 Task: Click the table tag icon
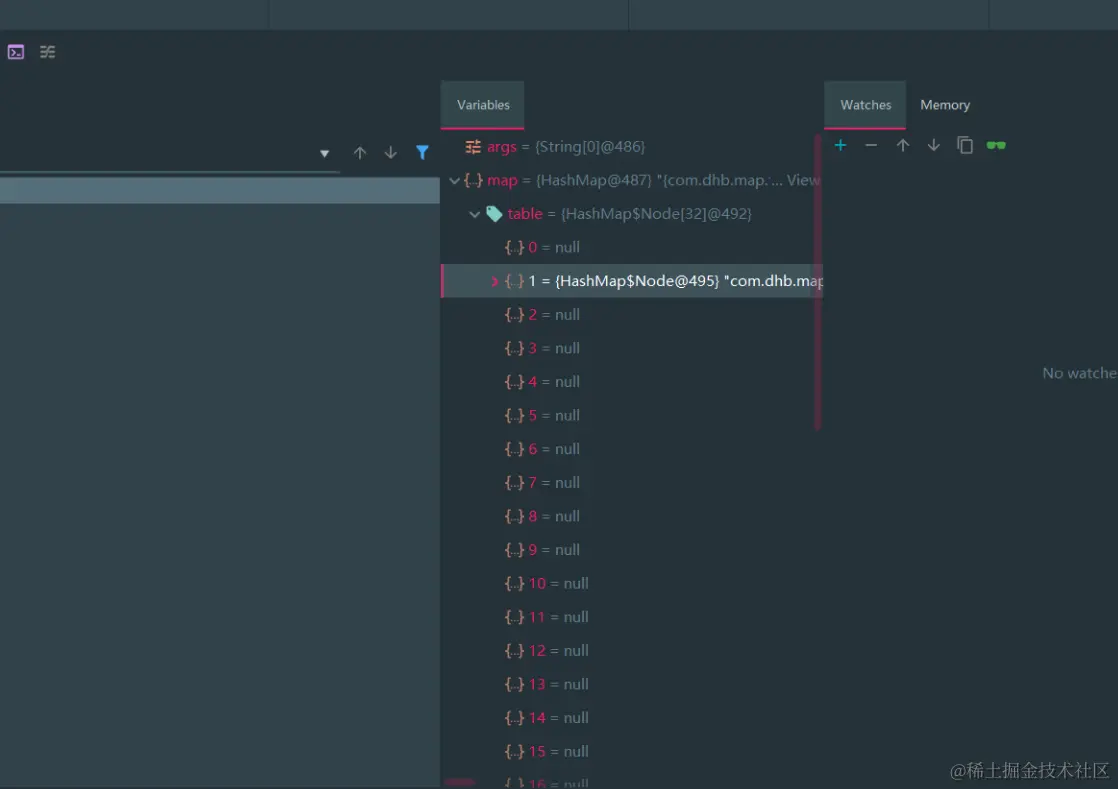coord(494,214)
